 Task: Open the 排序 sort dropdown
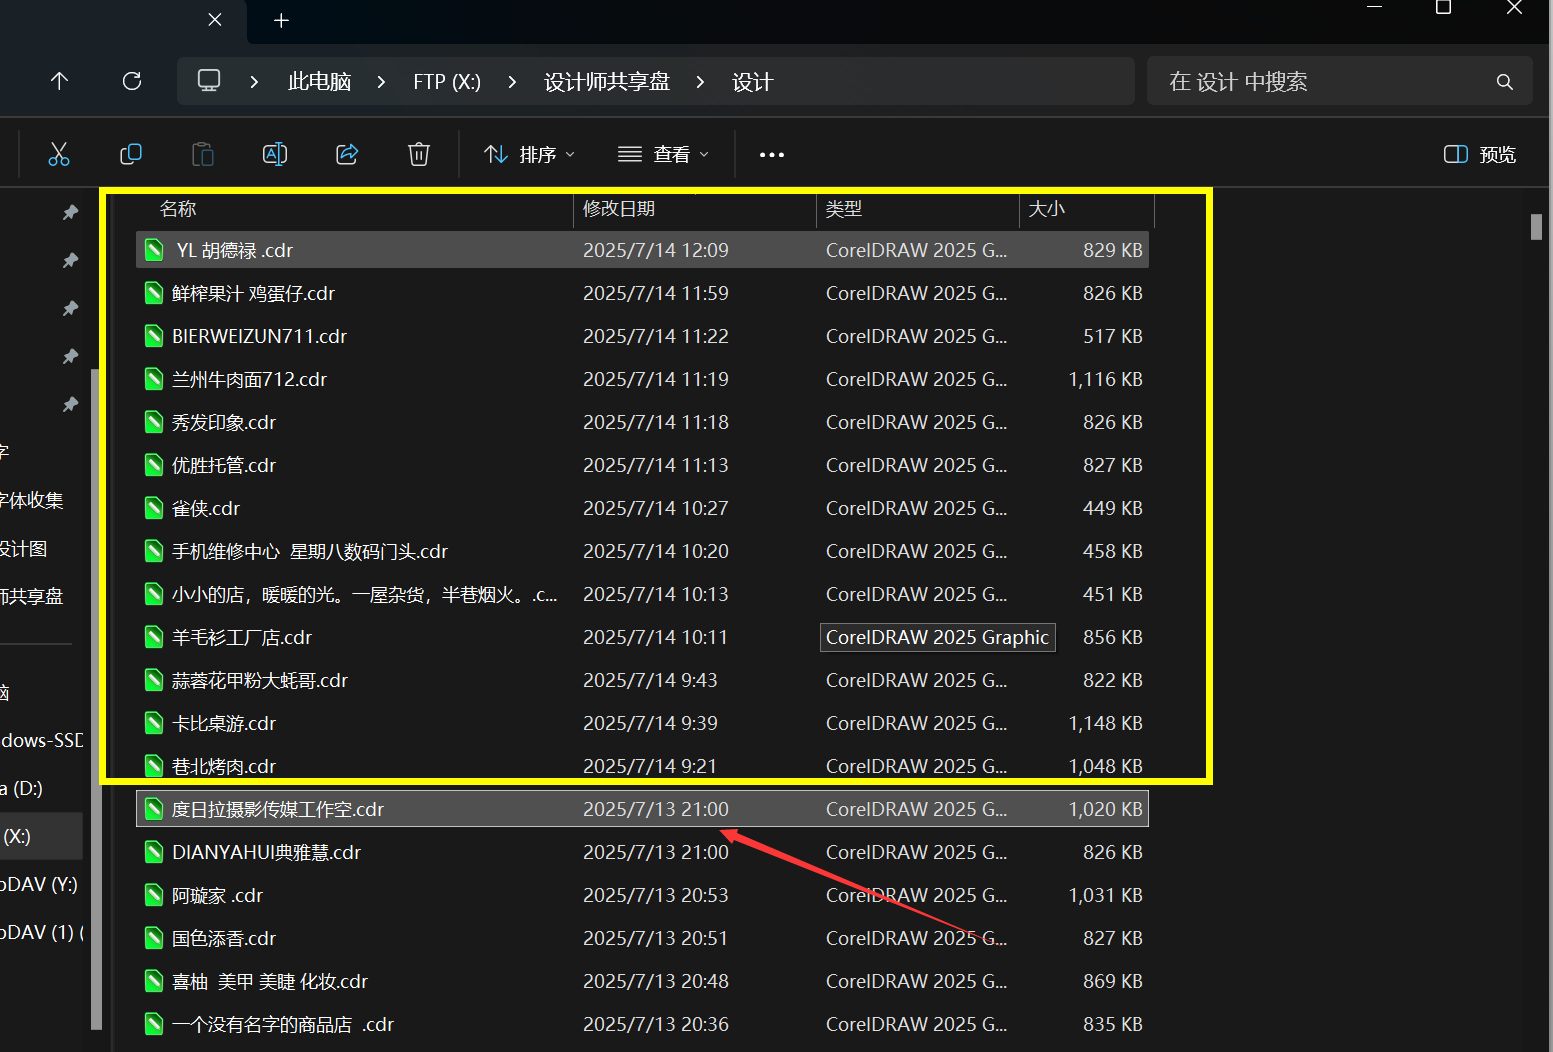(529, 154)
